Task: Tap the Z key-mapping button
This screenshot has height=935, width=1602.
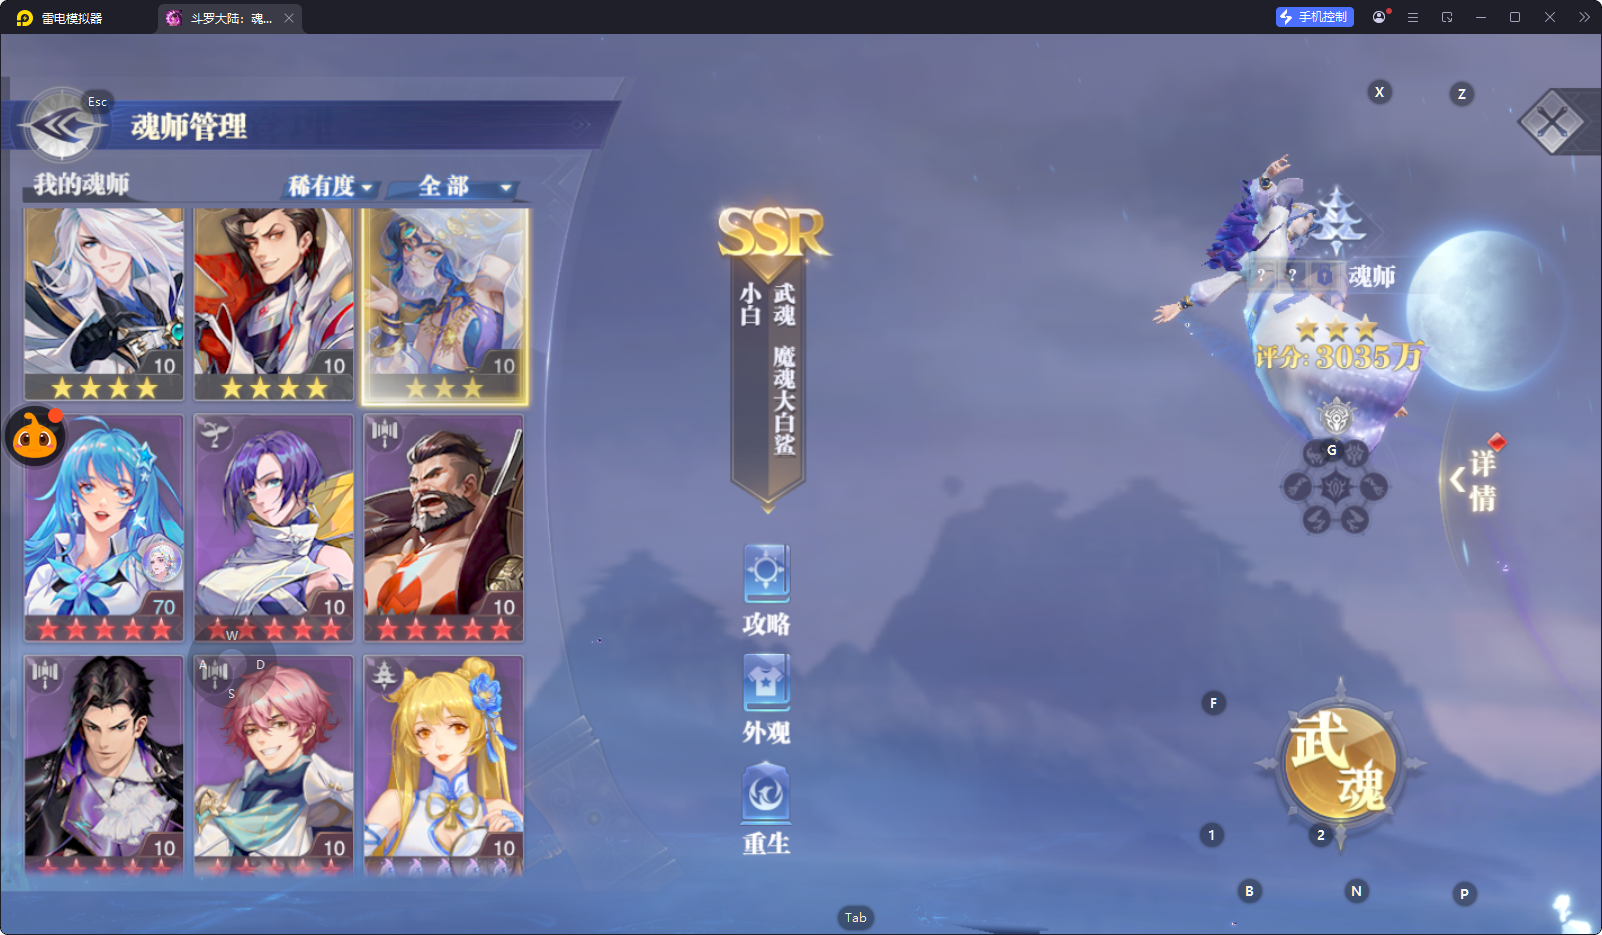Action: pyautogui.click(x=1462, y=94)
